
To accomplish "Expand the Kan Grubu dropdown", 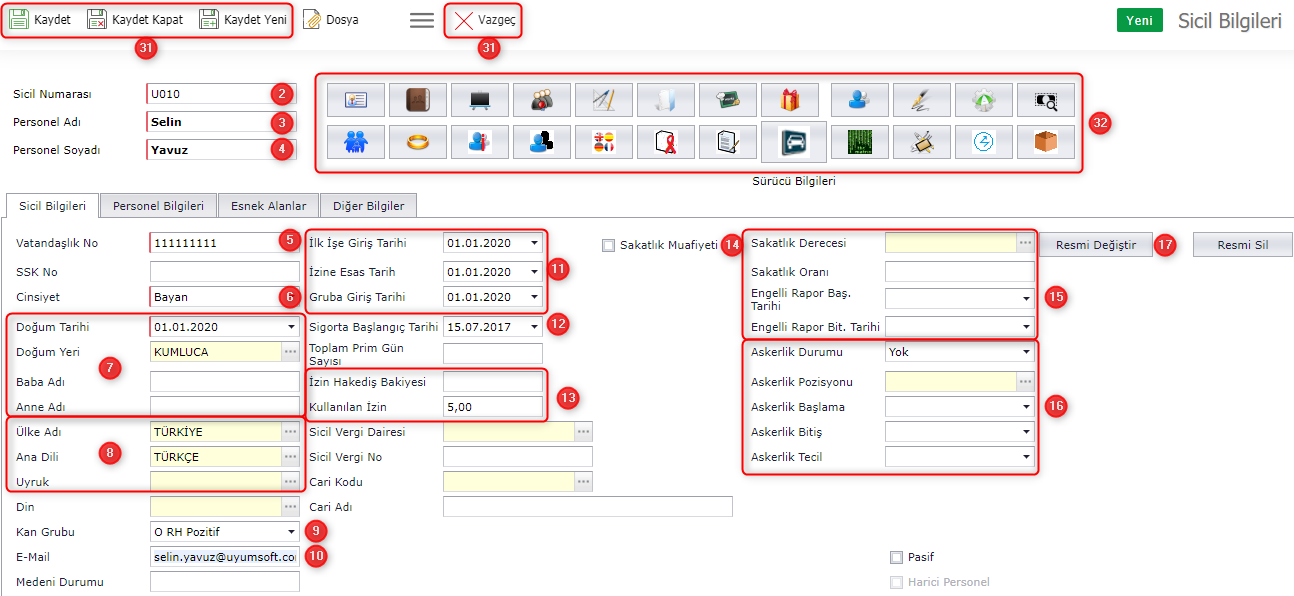I will (291, 532).
